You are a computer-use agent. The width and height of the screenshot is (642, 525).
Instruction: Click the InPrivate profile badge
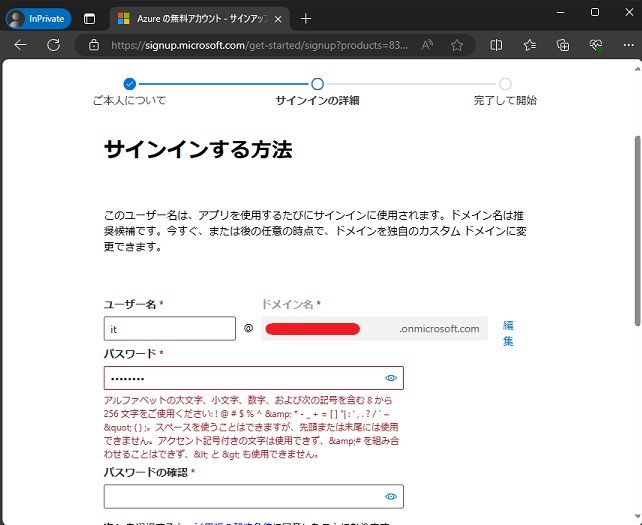[38, 19]
